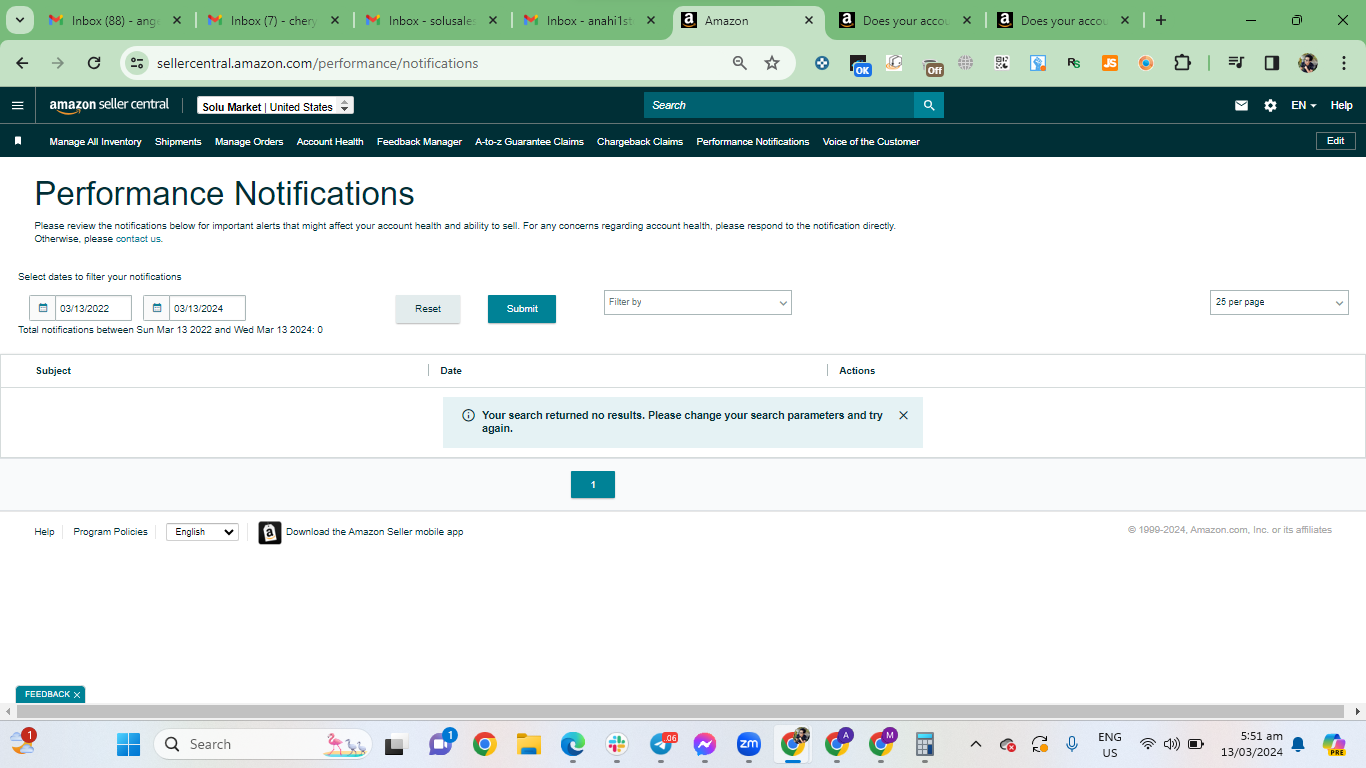Screen dimensions: 1366x768
Task: Follow the contact us link
Action: [138, 239]
